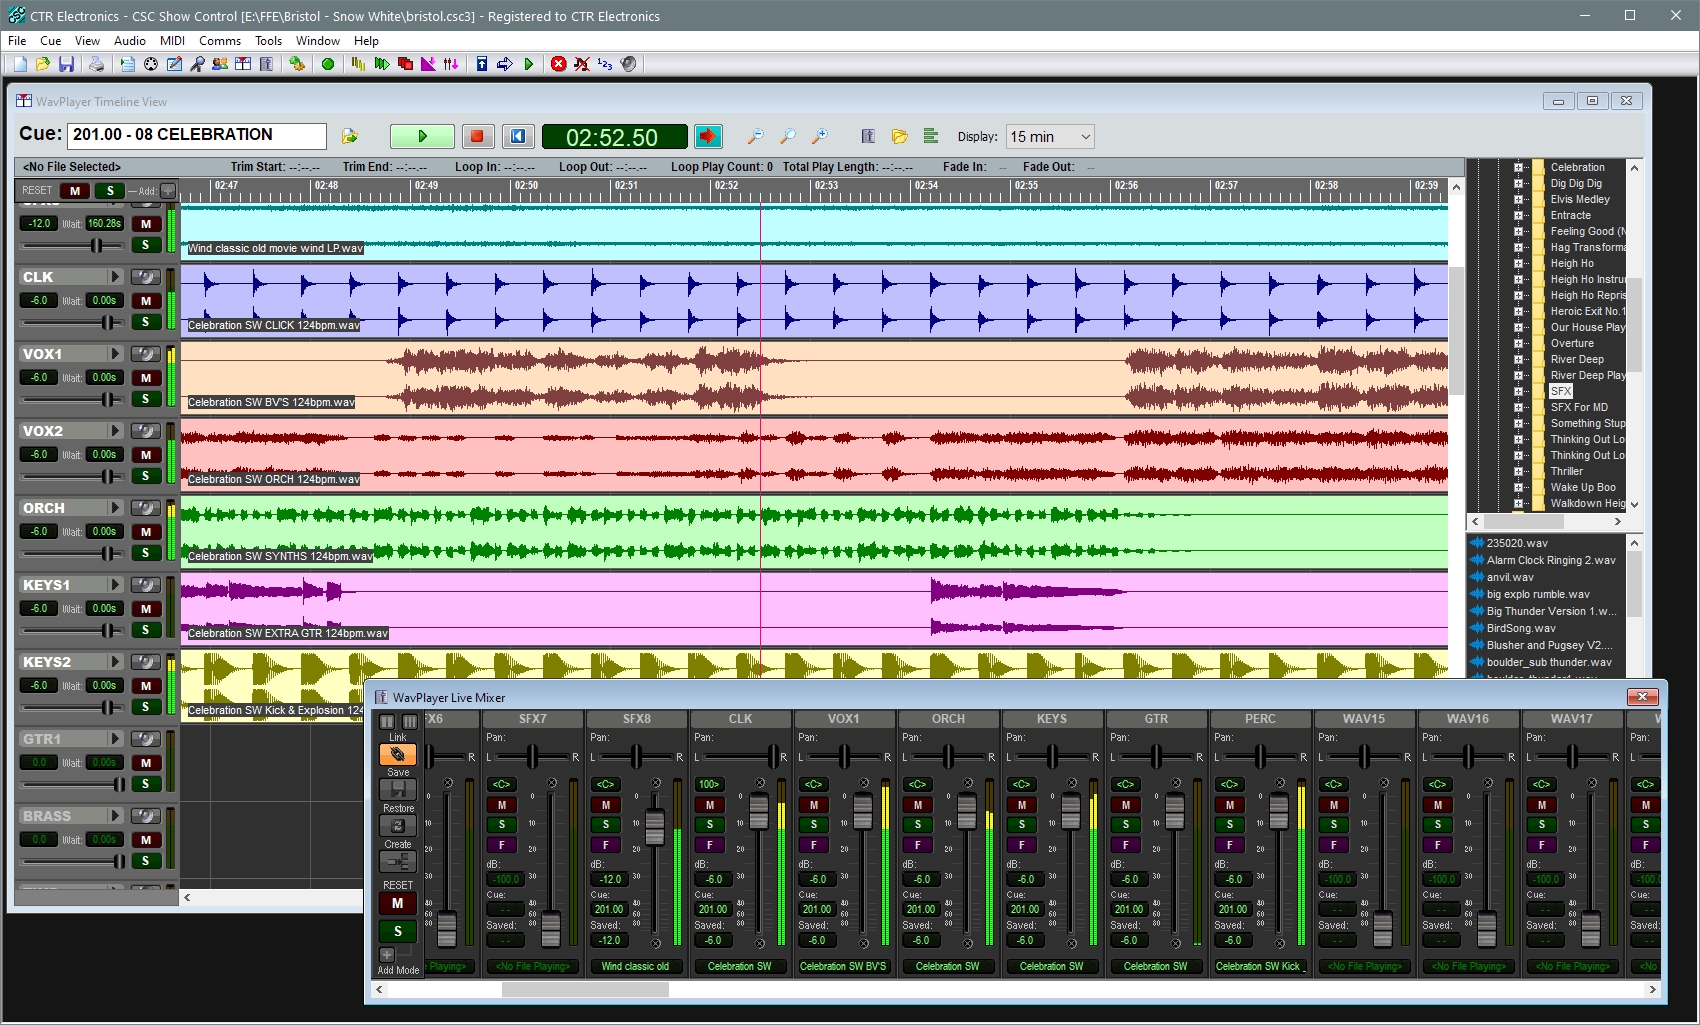Select the Print icon in the main toolbar
The image size is (1700, 1025).
tap(96, 64)
